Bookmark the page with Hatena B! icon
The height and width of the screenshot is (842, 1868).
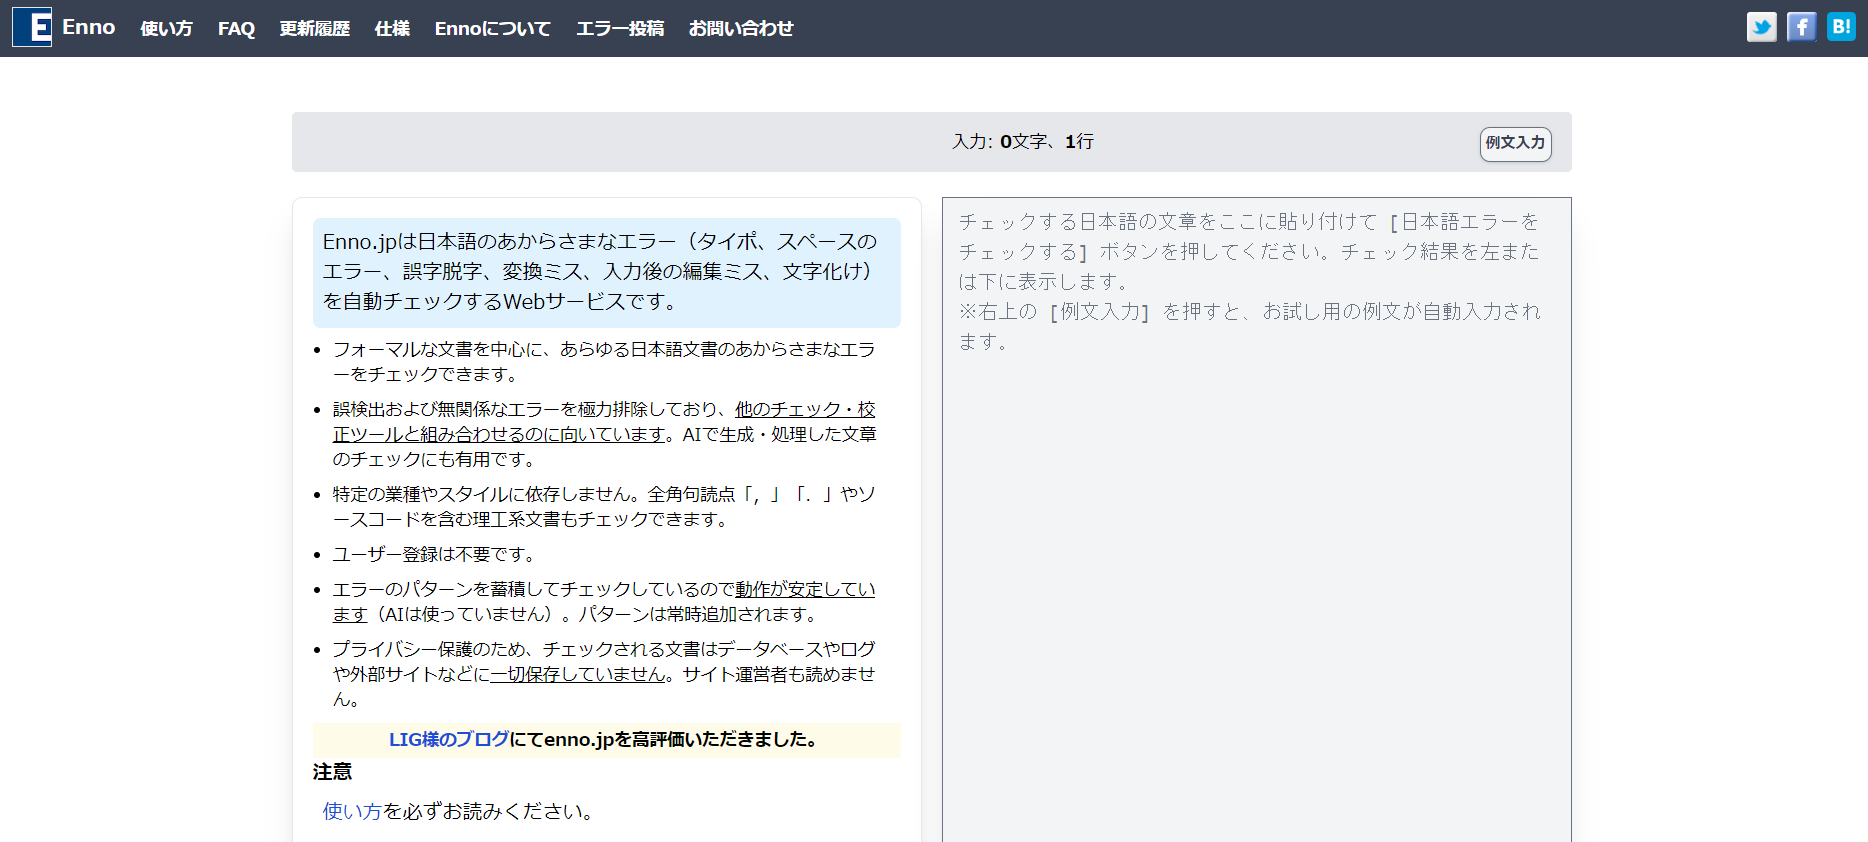point(1841,27)
